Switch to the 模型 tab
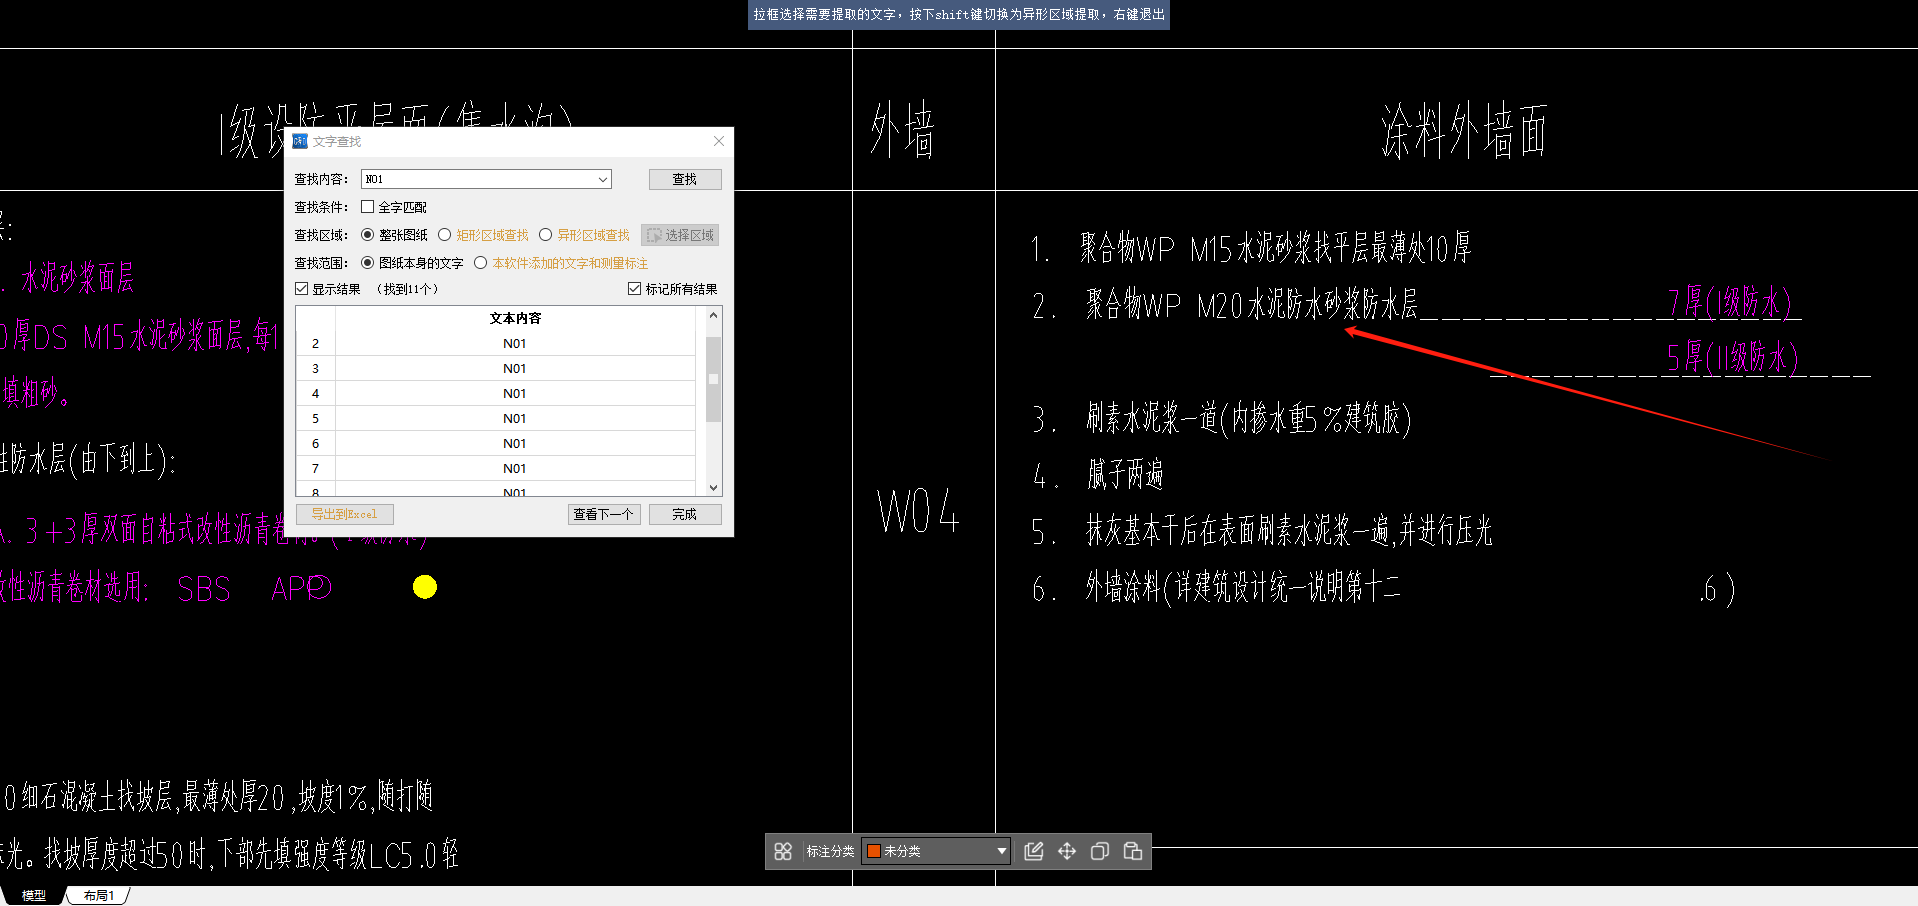The width and height of the screenshot is (1918, 906). pos(33,894)
